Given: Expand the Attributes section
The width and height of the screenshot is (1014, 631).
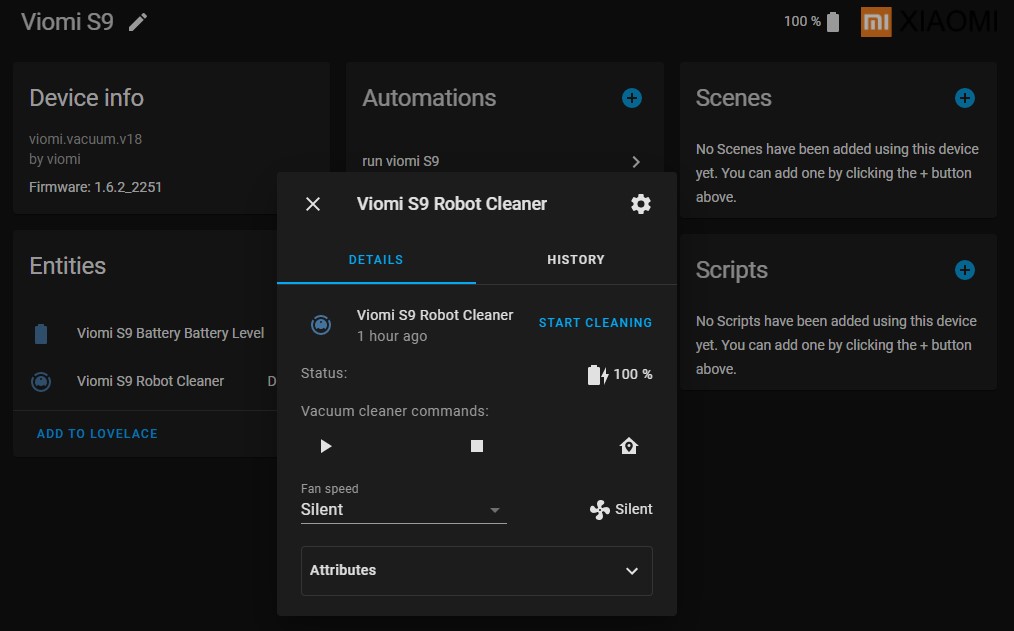Looking at the screenshot, I should coord(477,571).
